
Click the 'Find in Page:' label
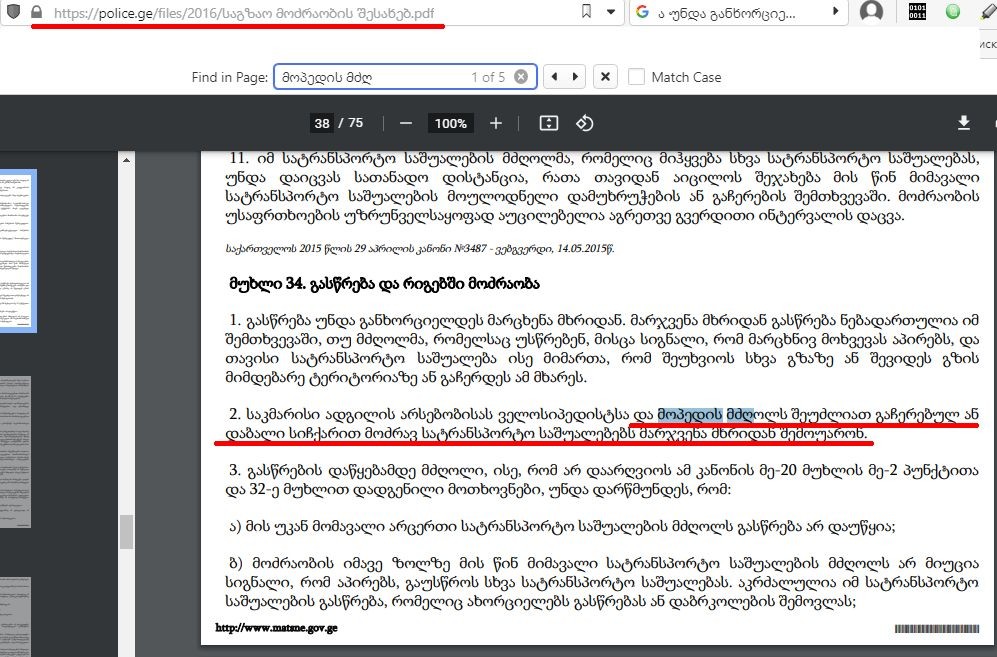(230, 77)
